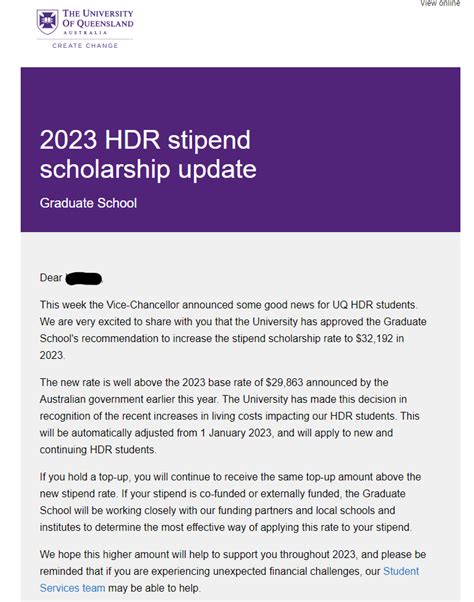Click the CREATE CHANGE tagline

[85, 46]
